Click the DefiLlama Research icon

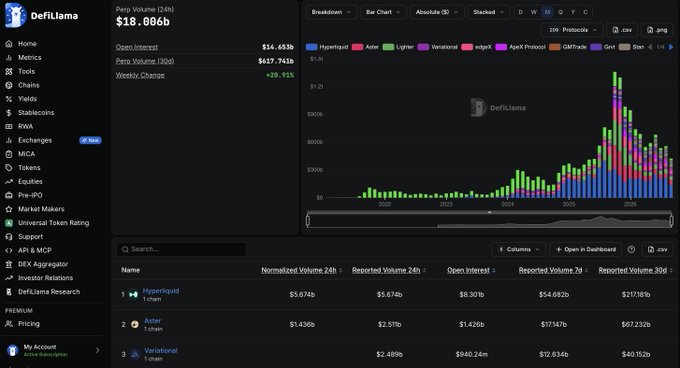tap(9, 292)
